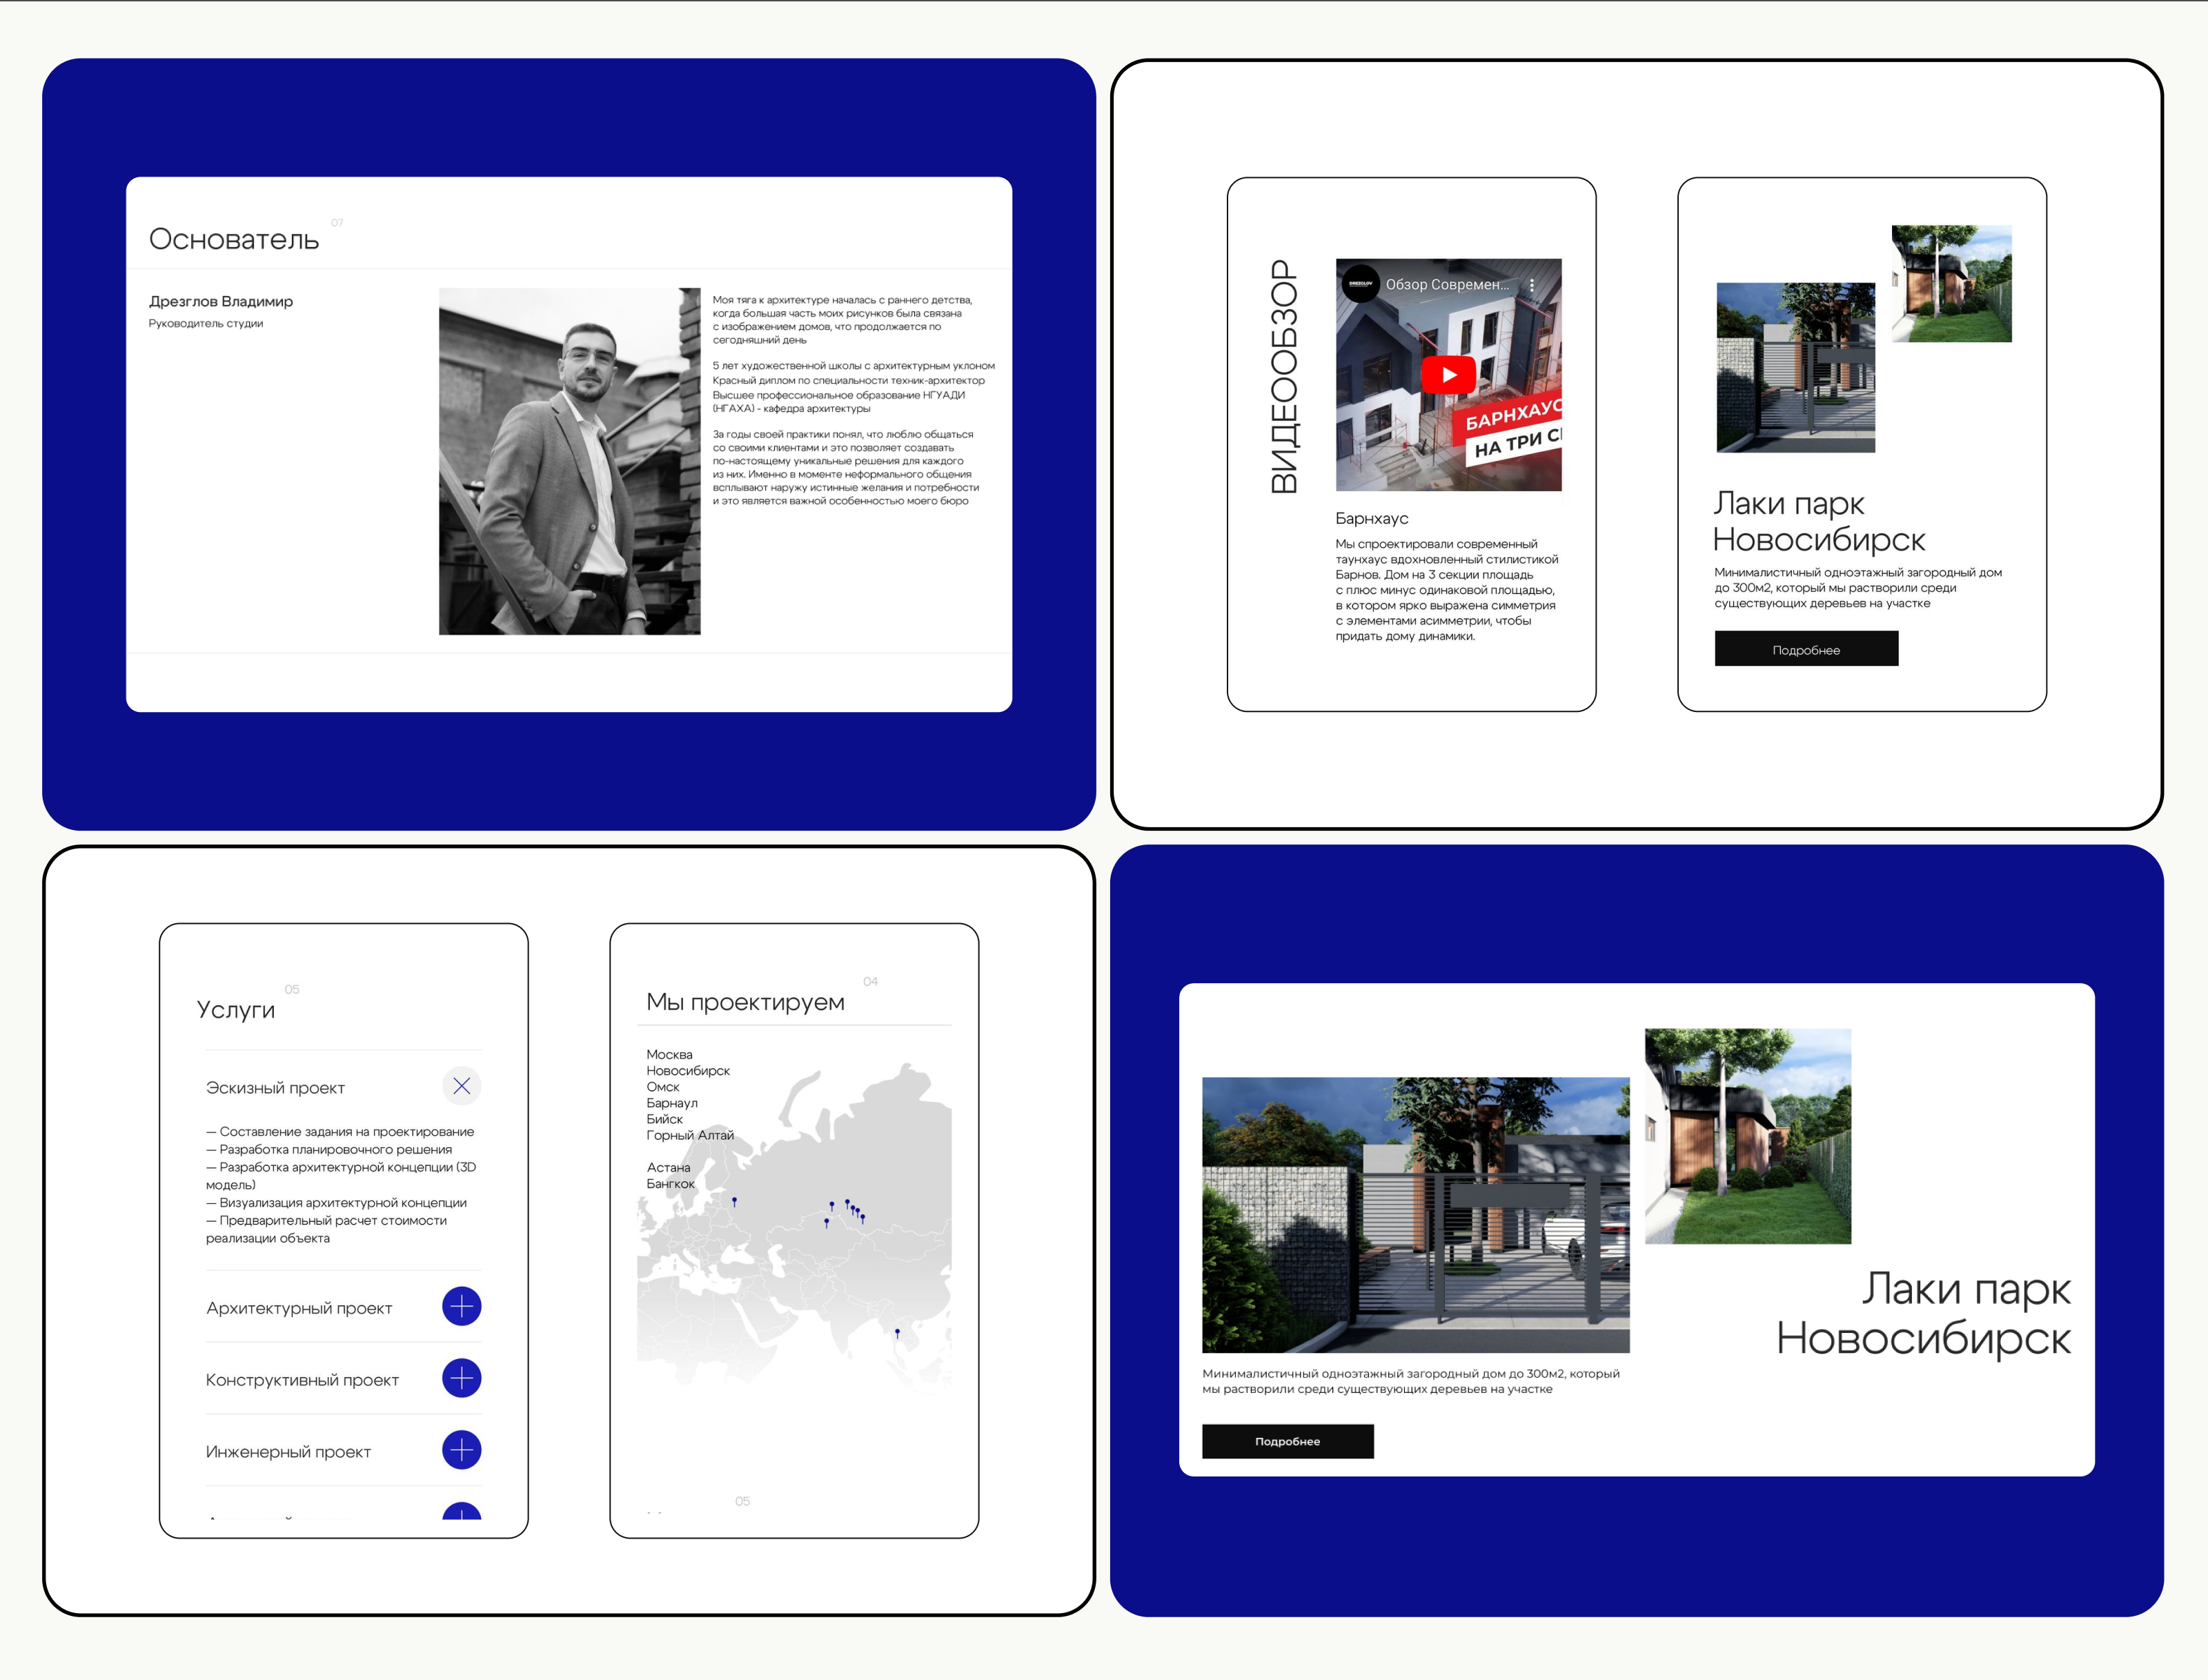Click the Moscow pin on the map

734,1201
